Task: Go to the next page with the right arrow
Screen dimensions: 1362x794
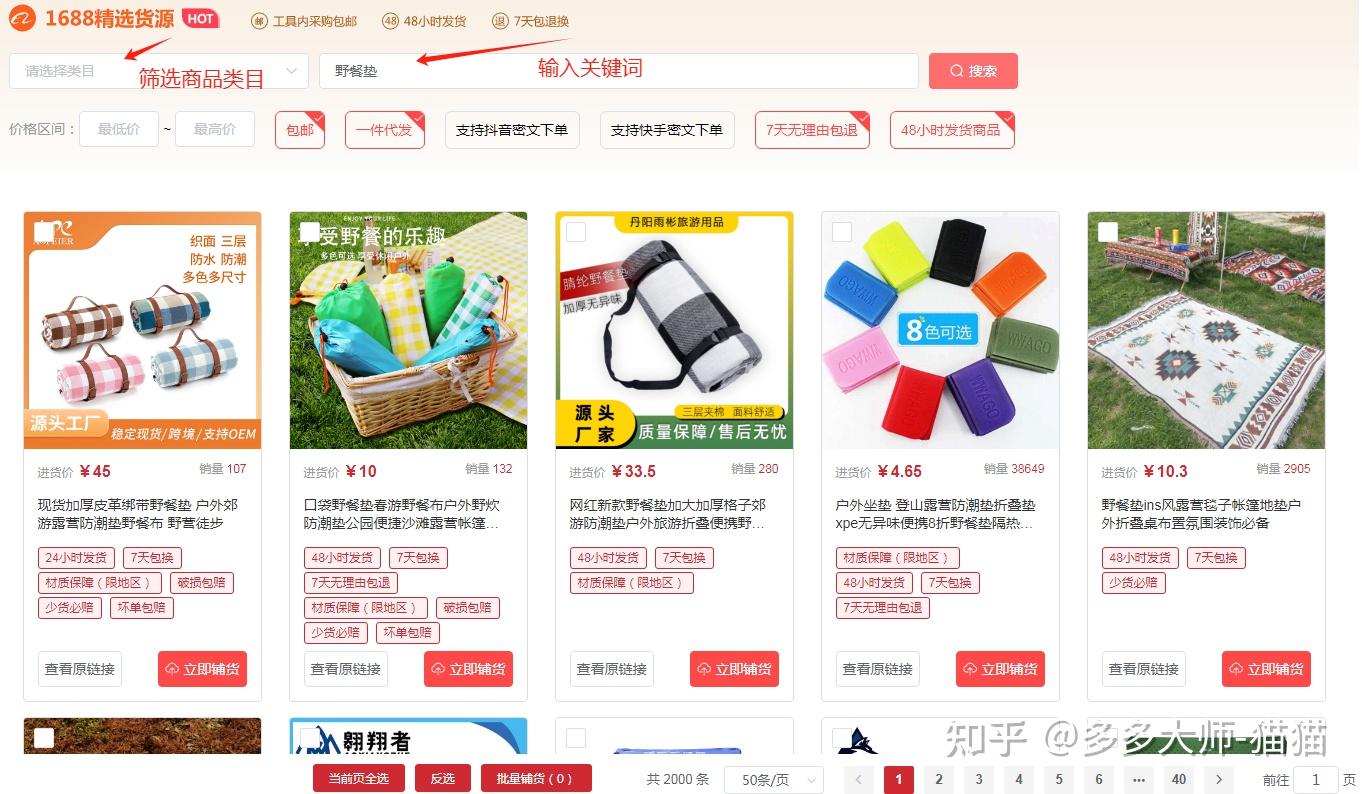Action: pyautogui.click(x=1218, y=780)
